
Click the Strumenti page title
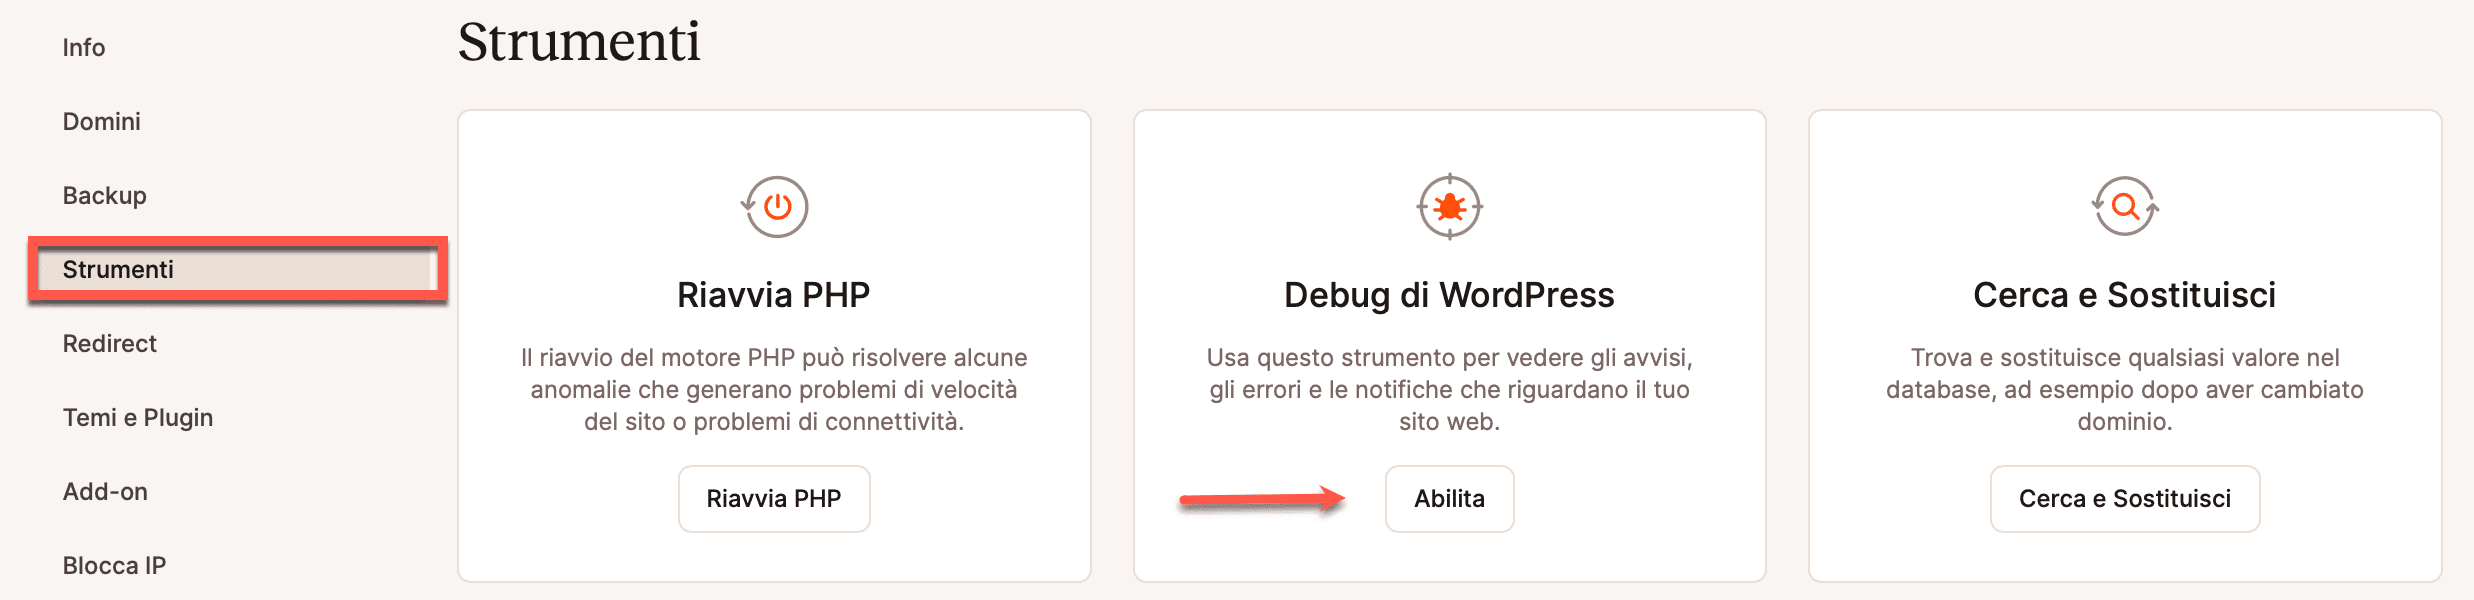coord(578,42)
